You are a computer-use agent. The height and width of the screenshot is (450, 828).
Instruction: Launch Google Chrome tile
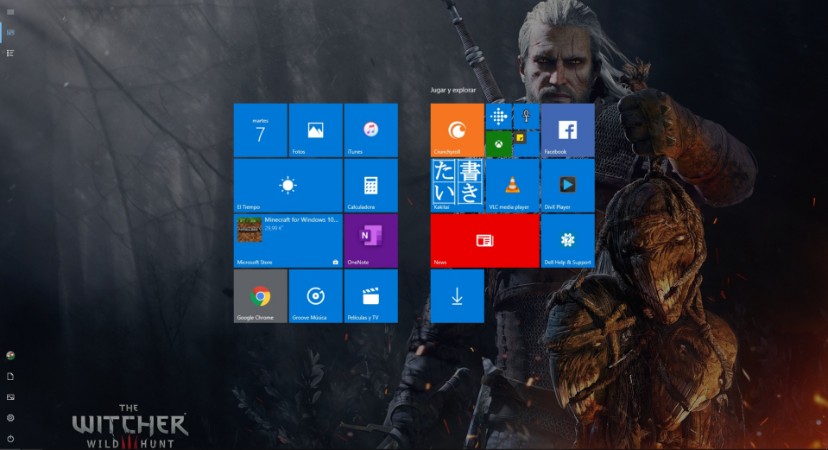point(261,296)
